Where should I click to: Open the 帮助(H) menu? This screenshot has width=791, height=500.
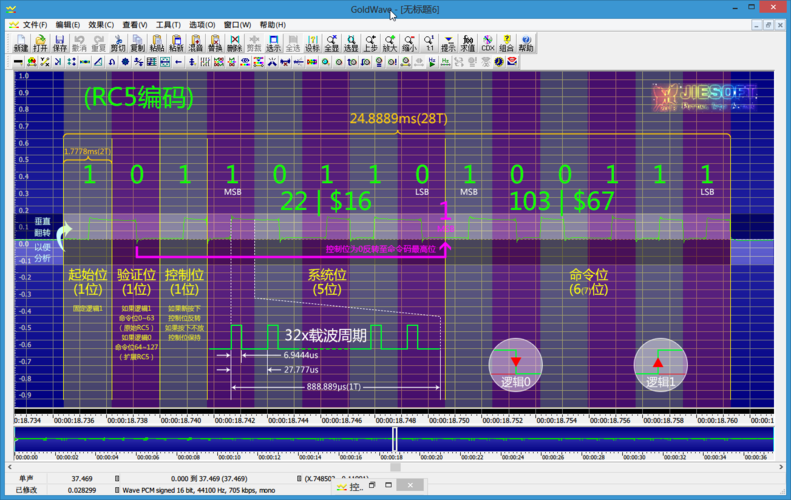272,25
